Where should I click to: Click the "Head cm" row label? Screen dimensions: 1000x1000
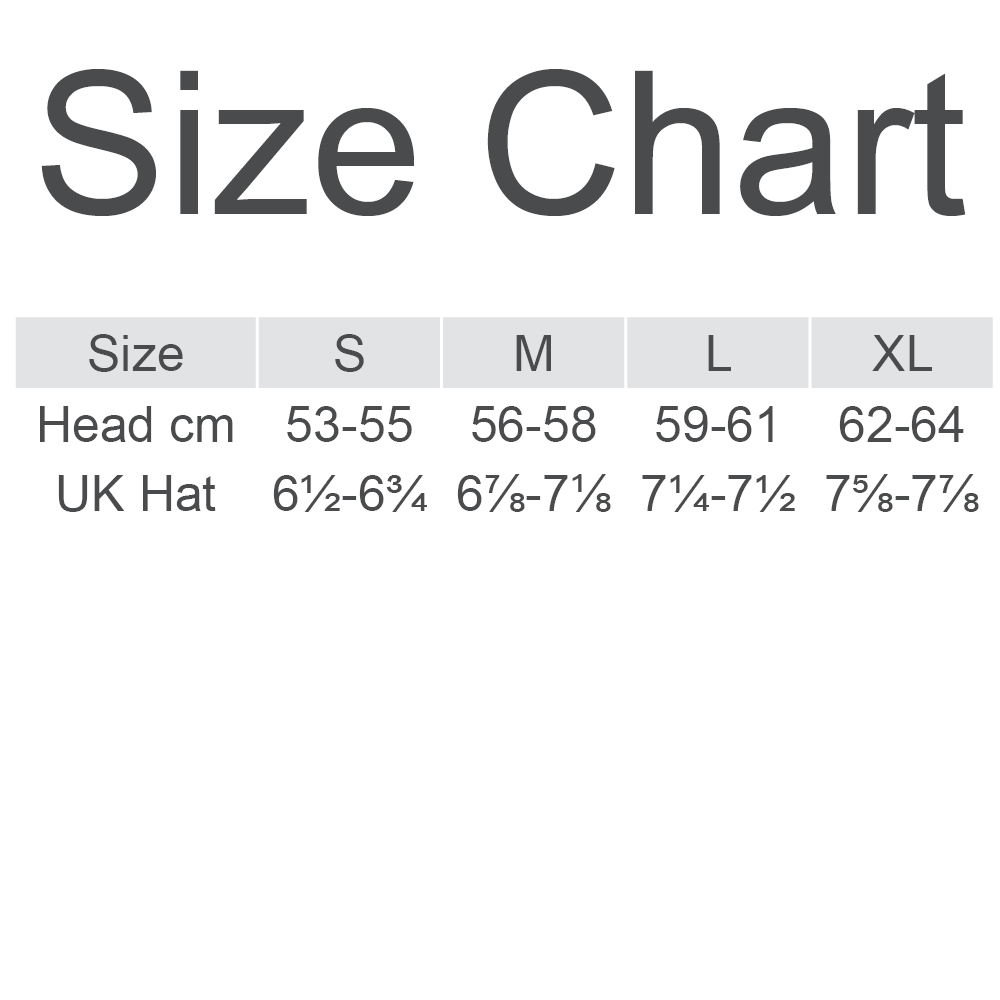[x=136, y=426]
